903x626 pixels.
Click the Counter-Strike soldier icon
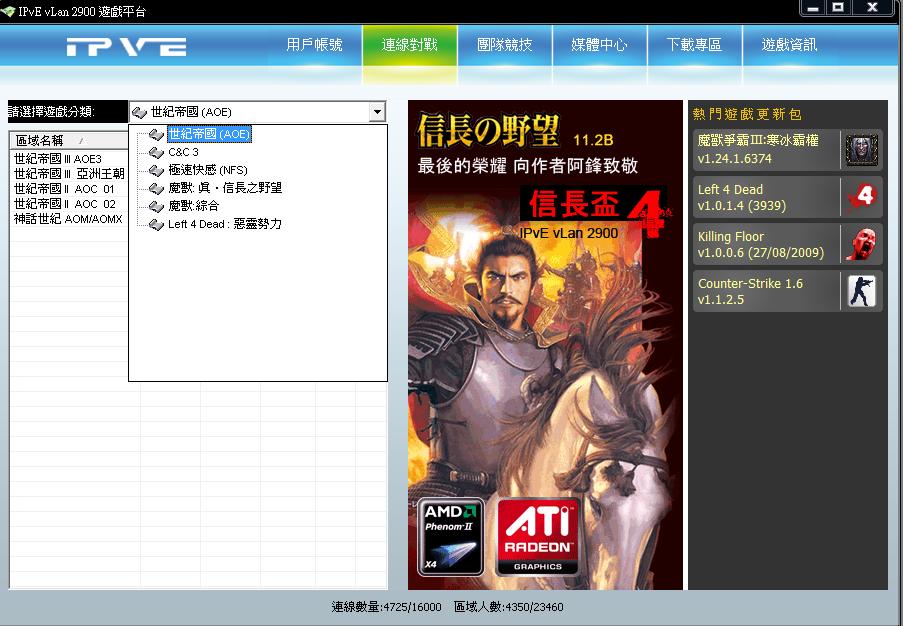click(862, 291)
